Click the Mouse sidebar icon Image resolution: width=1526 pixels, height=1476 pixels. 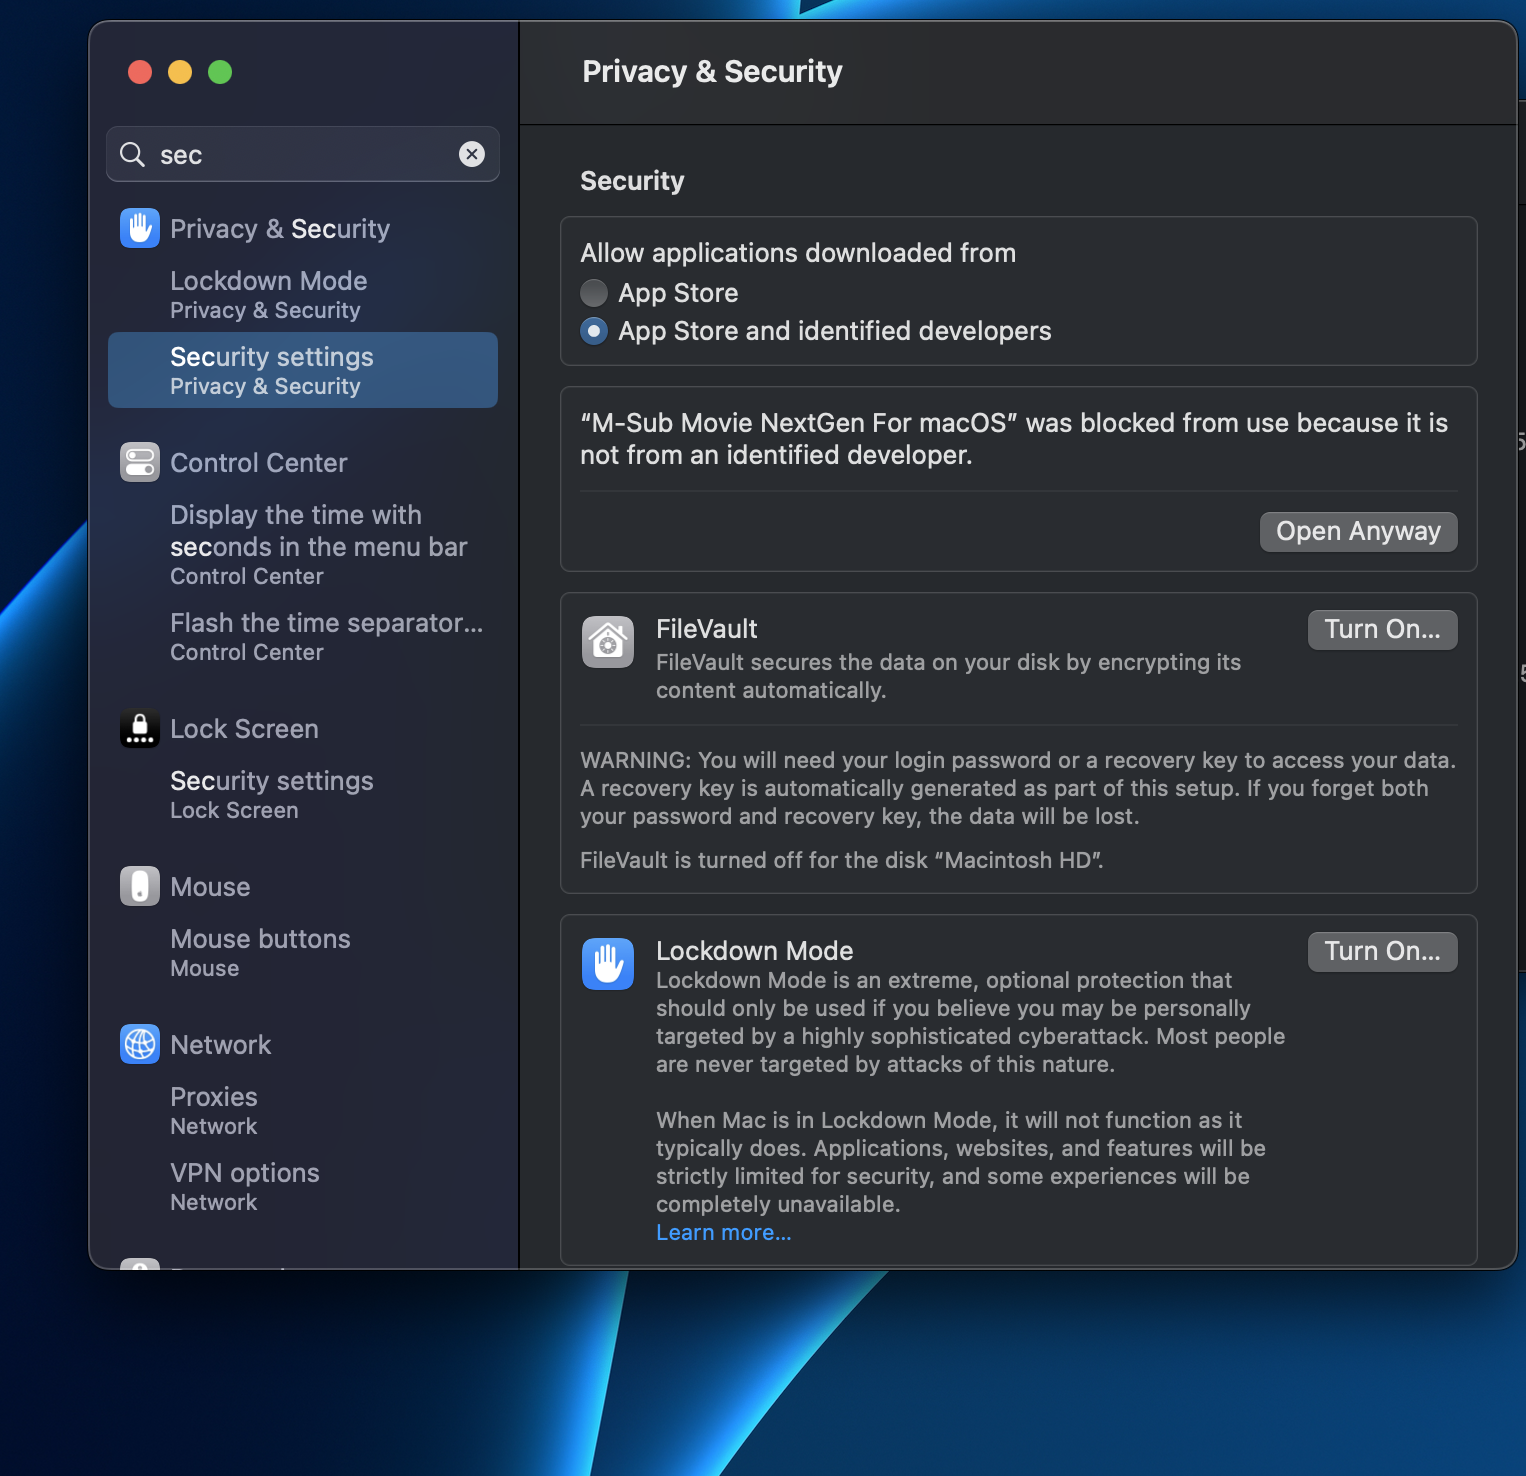[x=140, y=886]
